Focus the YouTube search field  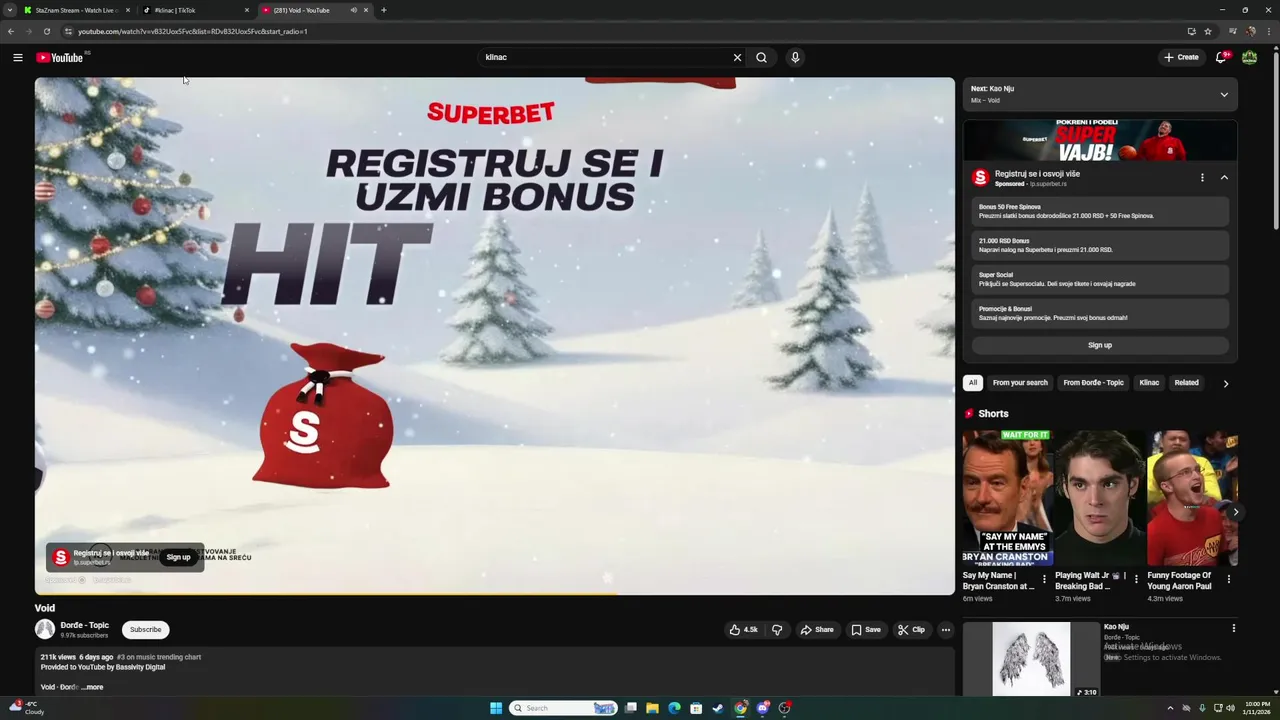pyautogui.click(x=608, y=57)
